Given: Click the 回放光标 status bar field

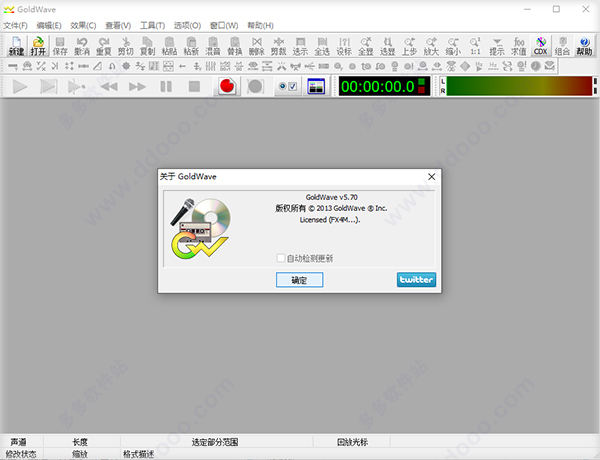Looking at the screenshot, I should 352,442.
